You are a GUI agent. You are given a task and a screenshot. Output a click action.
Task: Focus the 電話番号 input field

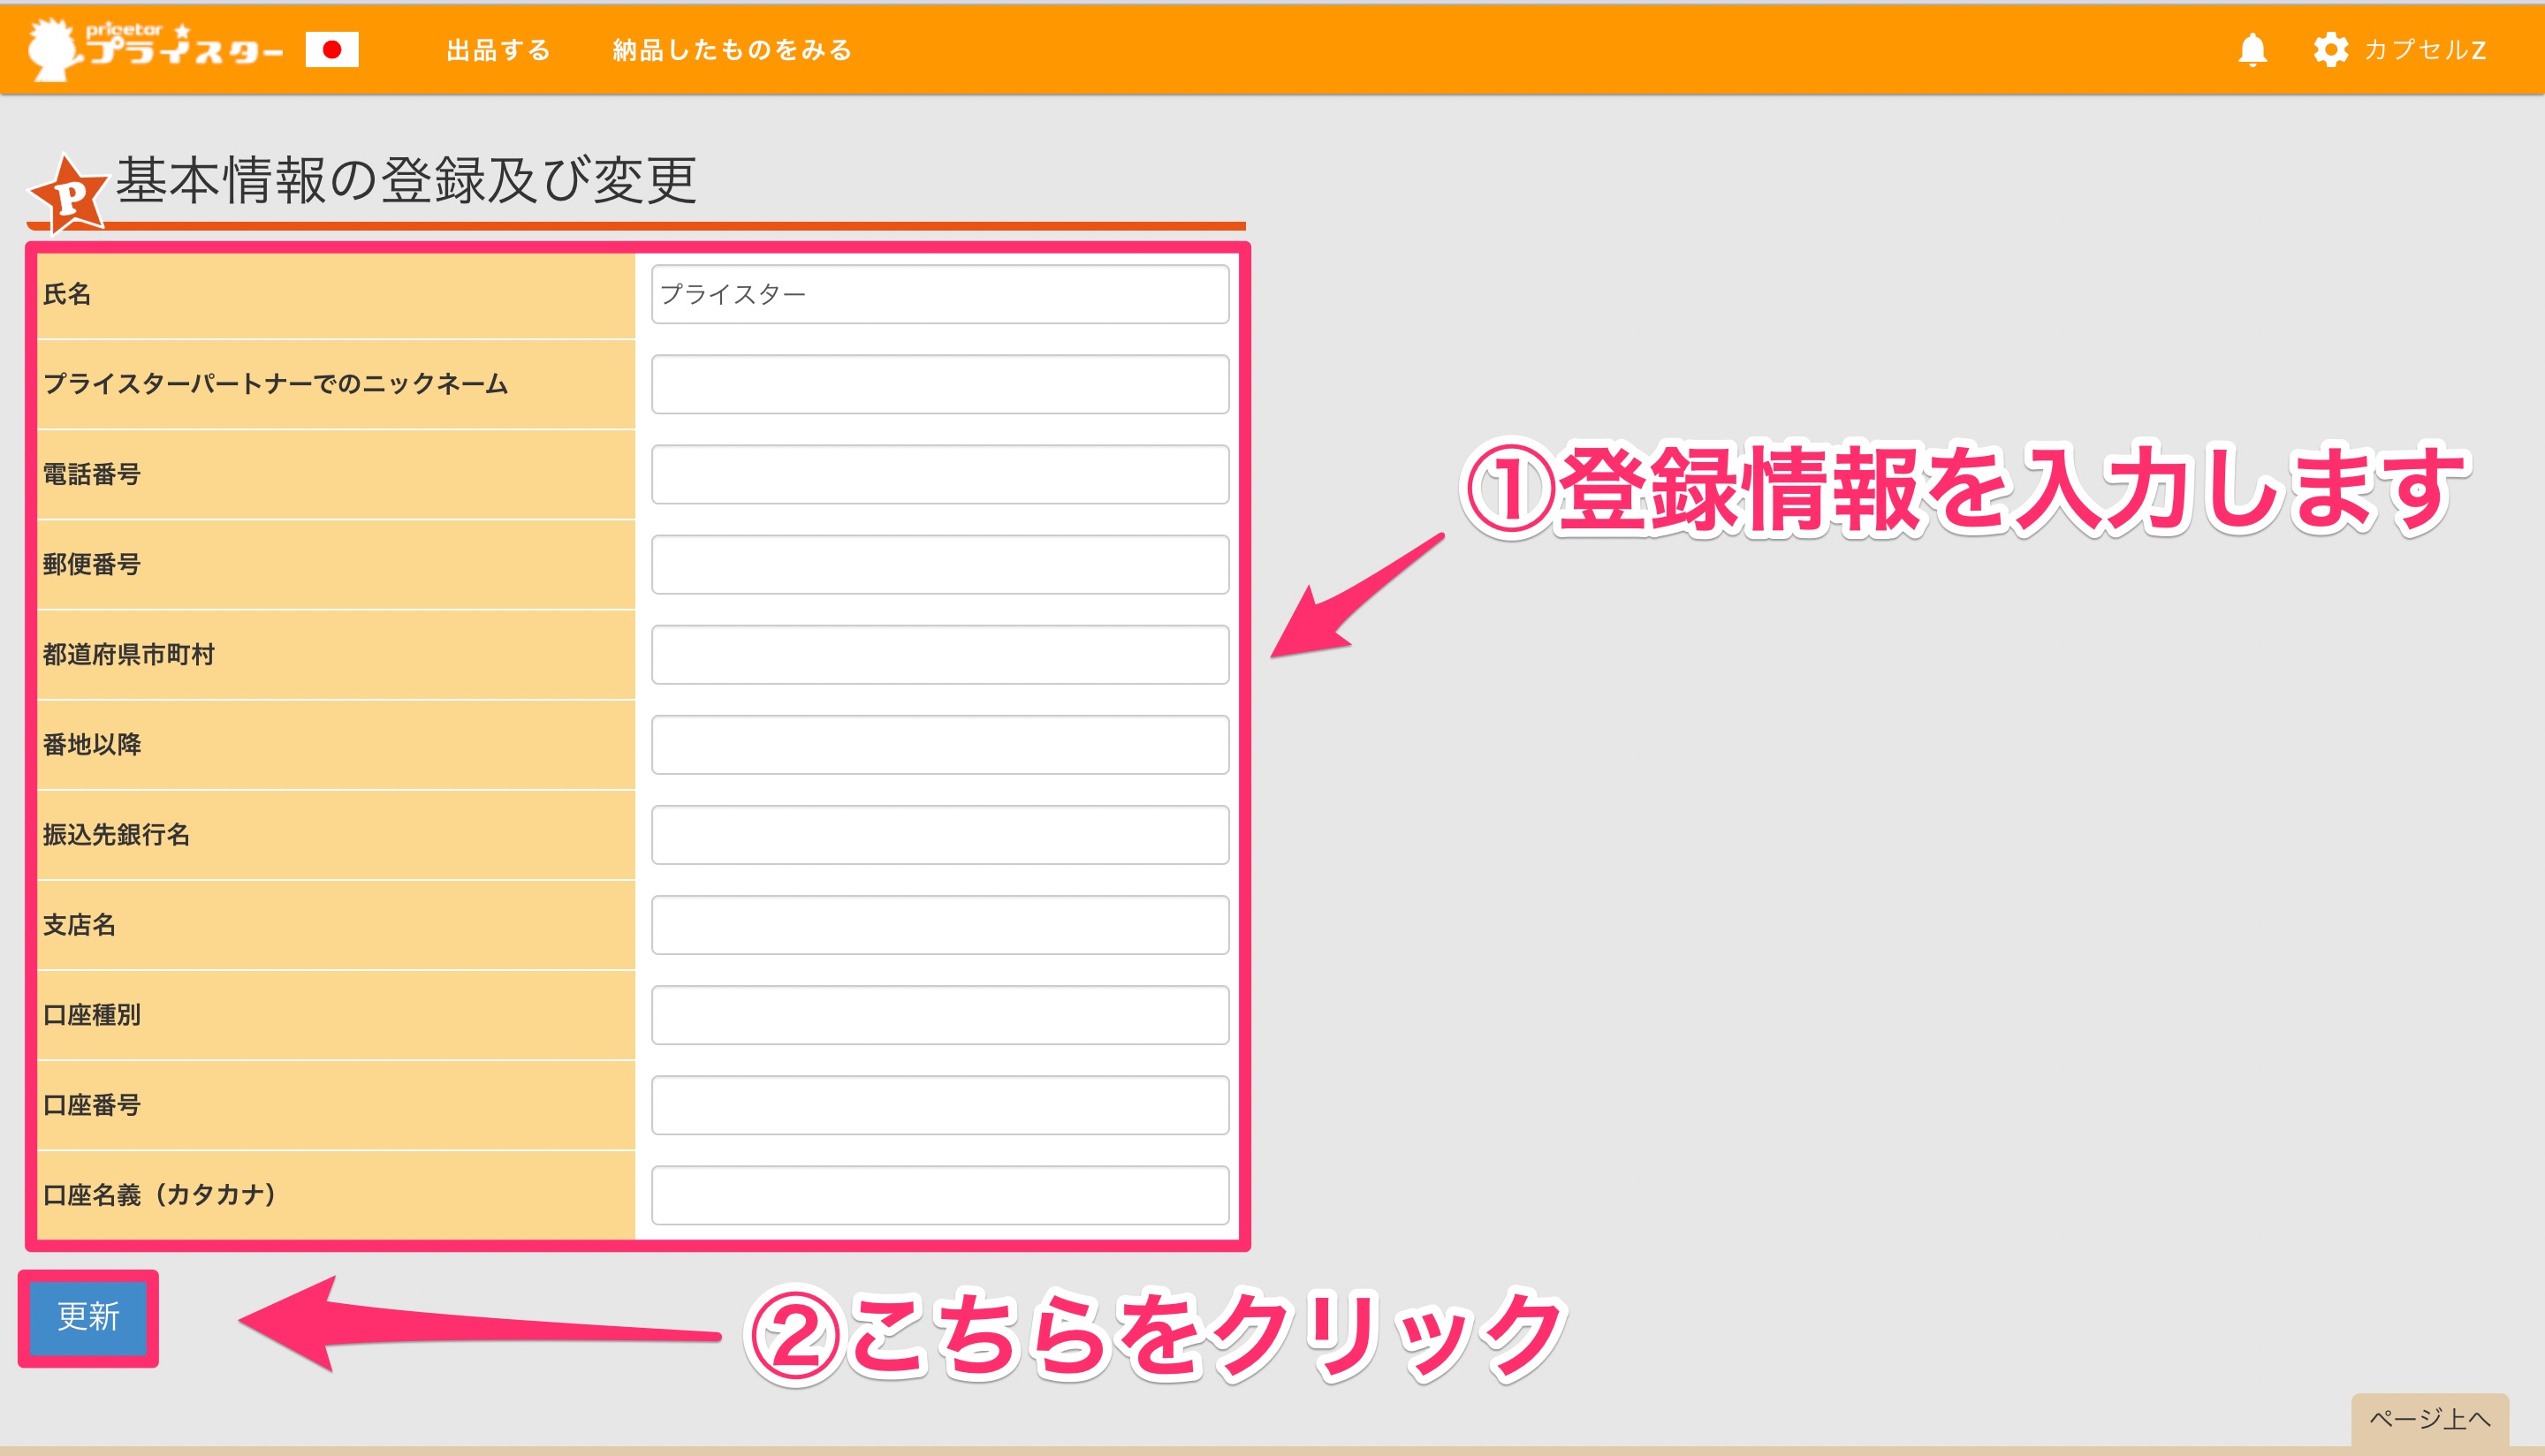(940, 474)
